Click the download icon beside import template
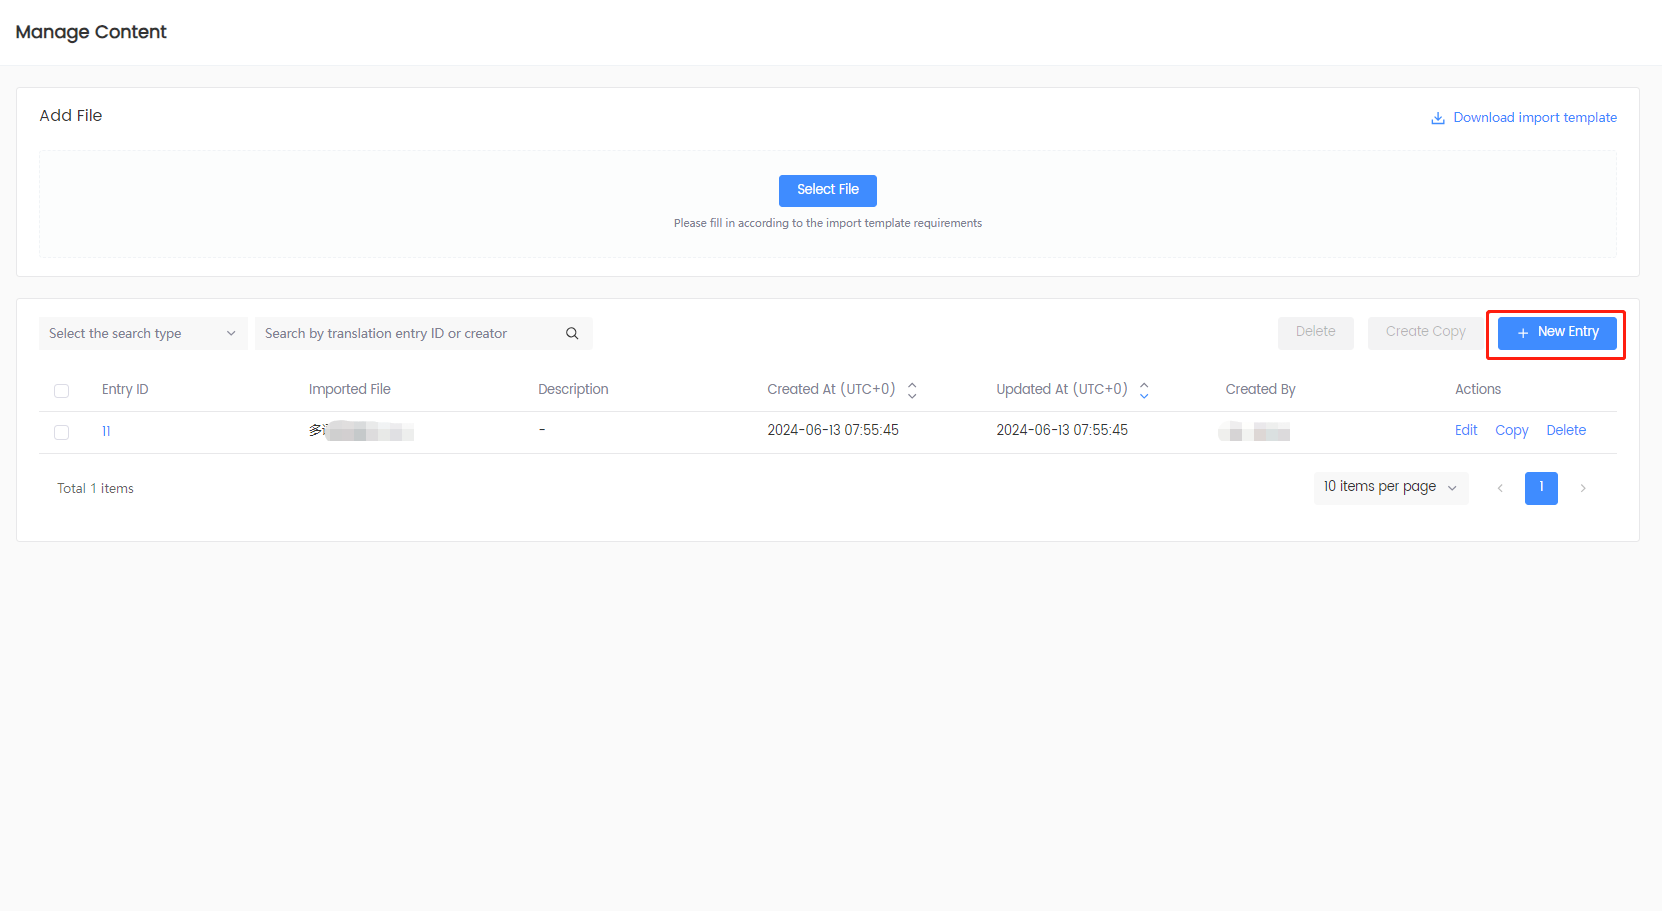This screenshot has width=1662, height=911. click(x=1438, y=118)
